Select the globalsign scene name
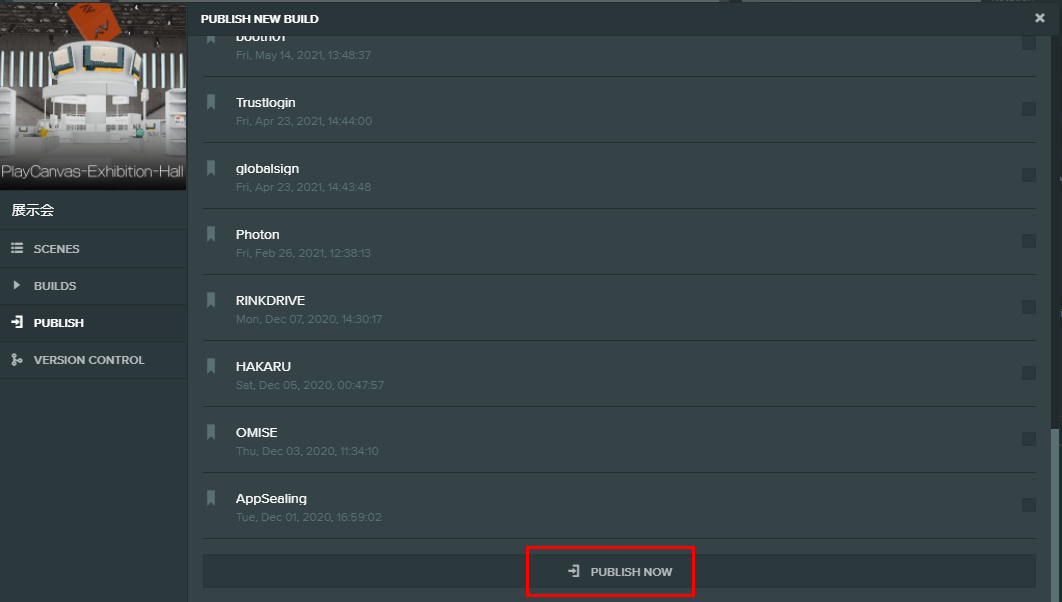This screenshot has height=602, width=1062. [x=268, y=169]
